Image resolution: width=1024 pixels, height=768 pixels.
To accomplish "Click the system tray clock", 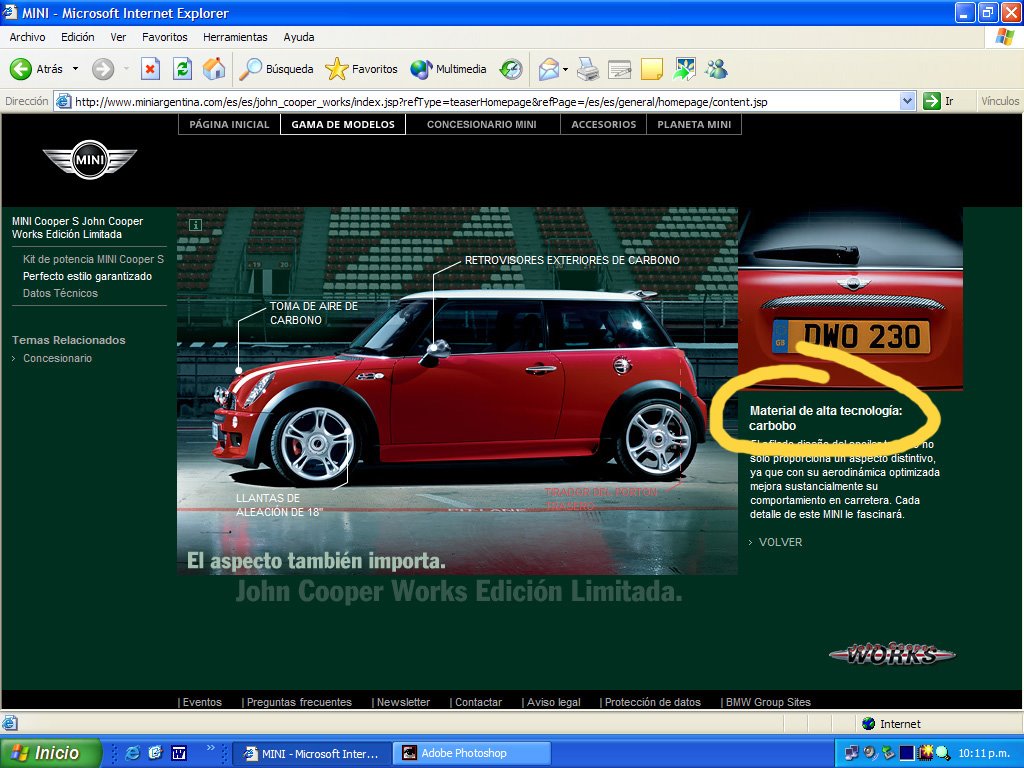I will click(x=984, y=753).
